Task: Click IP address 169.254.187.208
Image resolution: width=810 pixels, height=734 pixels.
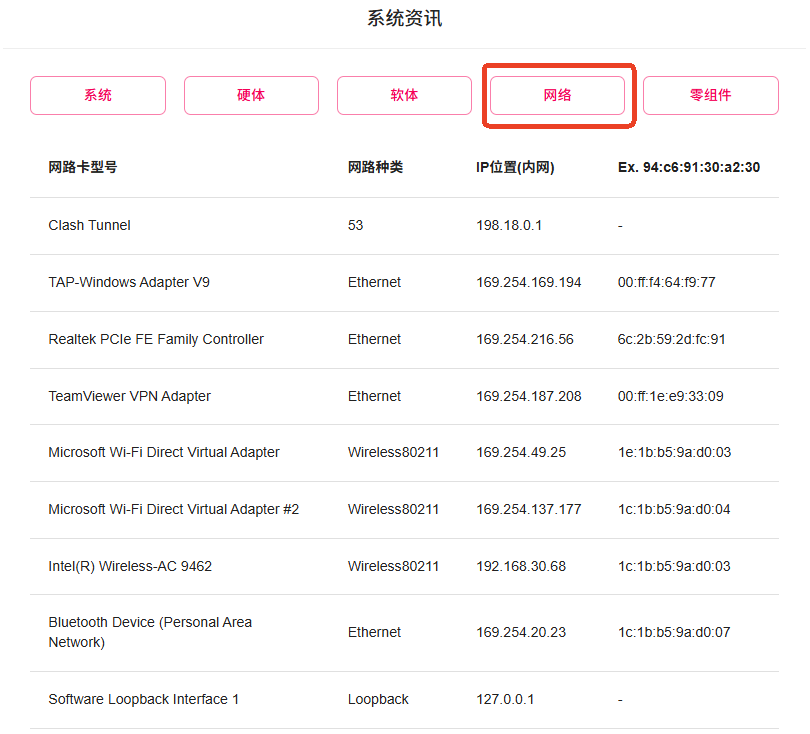Action: (528, 396)
